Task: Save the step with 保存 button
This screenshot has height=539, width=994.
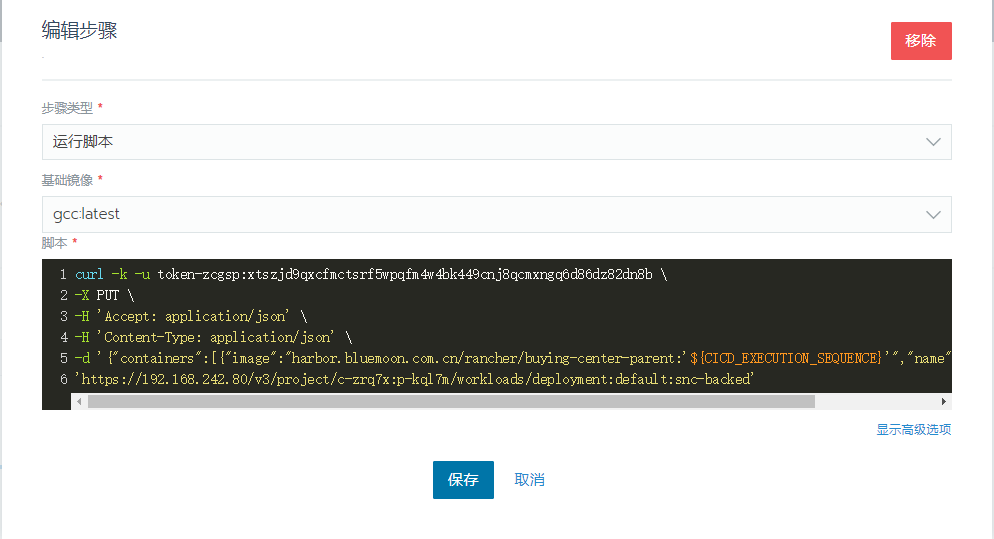Action: (463, 480)
